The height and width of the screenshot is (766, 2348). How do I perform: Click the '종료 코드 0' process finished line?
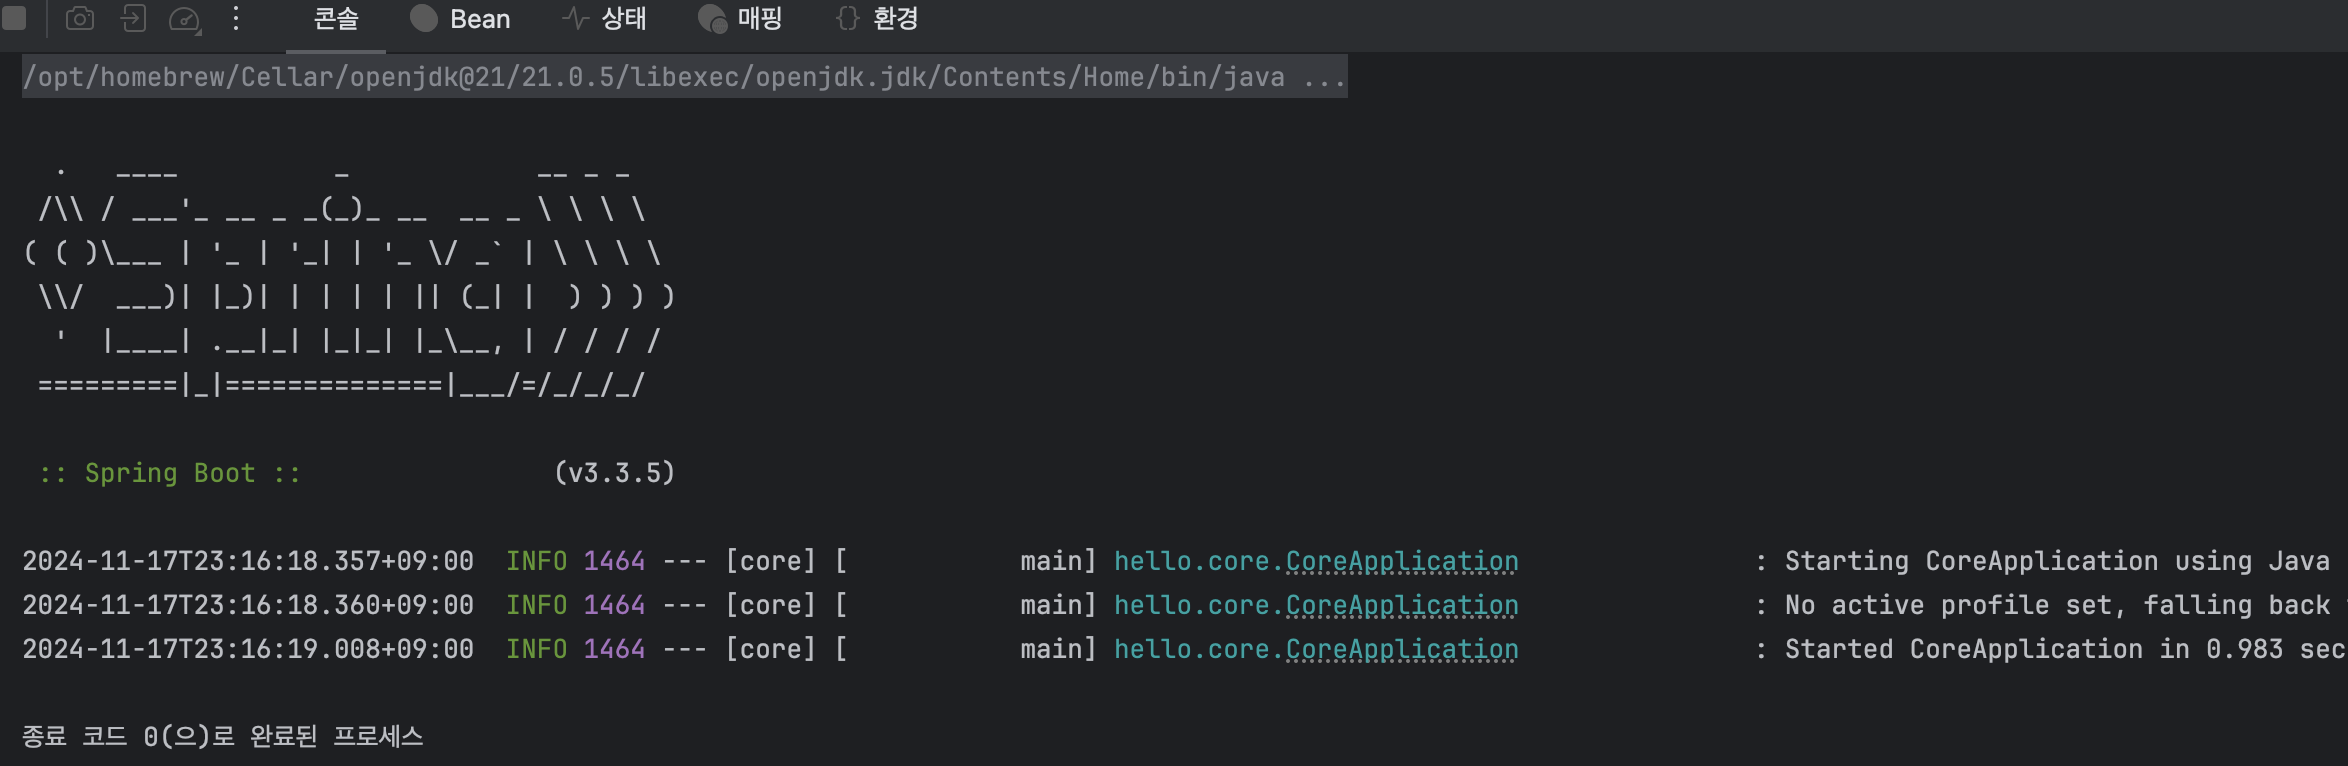click(223, 737)
